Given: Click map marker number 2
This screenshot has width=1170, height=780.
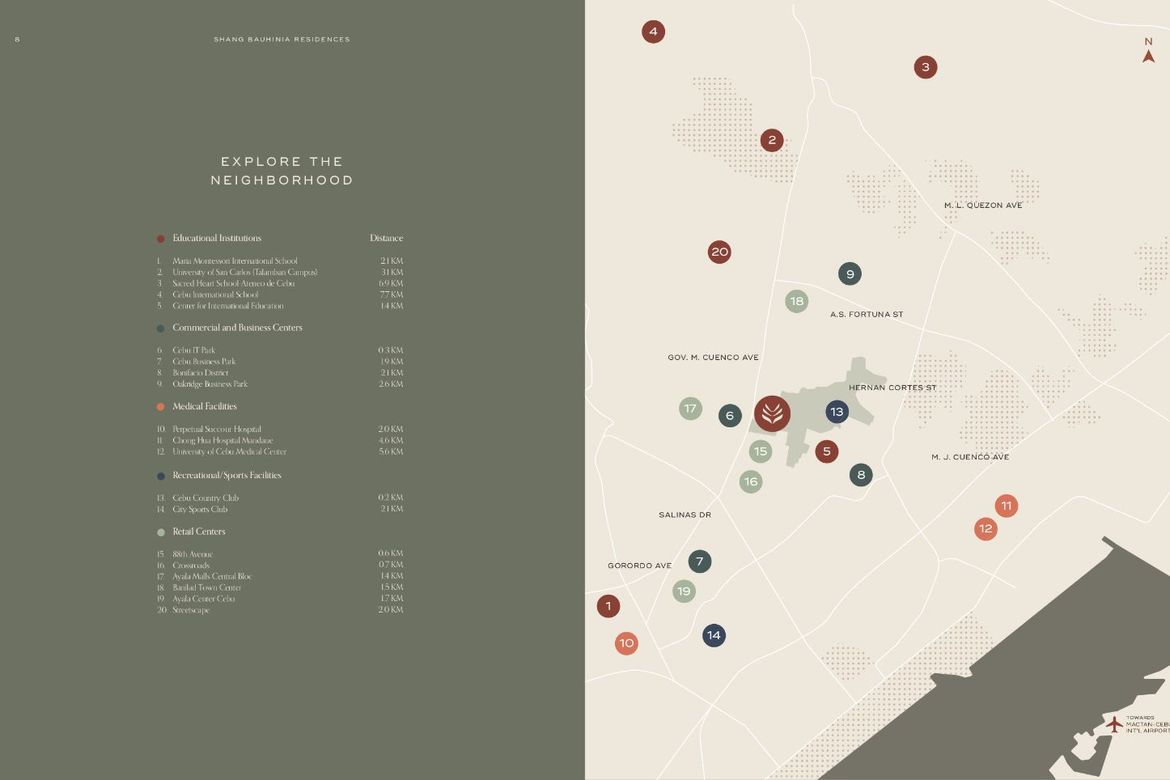Looking at the screenshot, I should coord(772,140).
